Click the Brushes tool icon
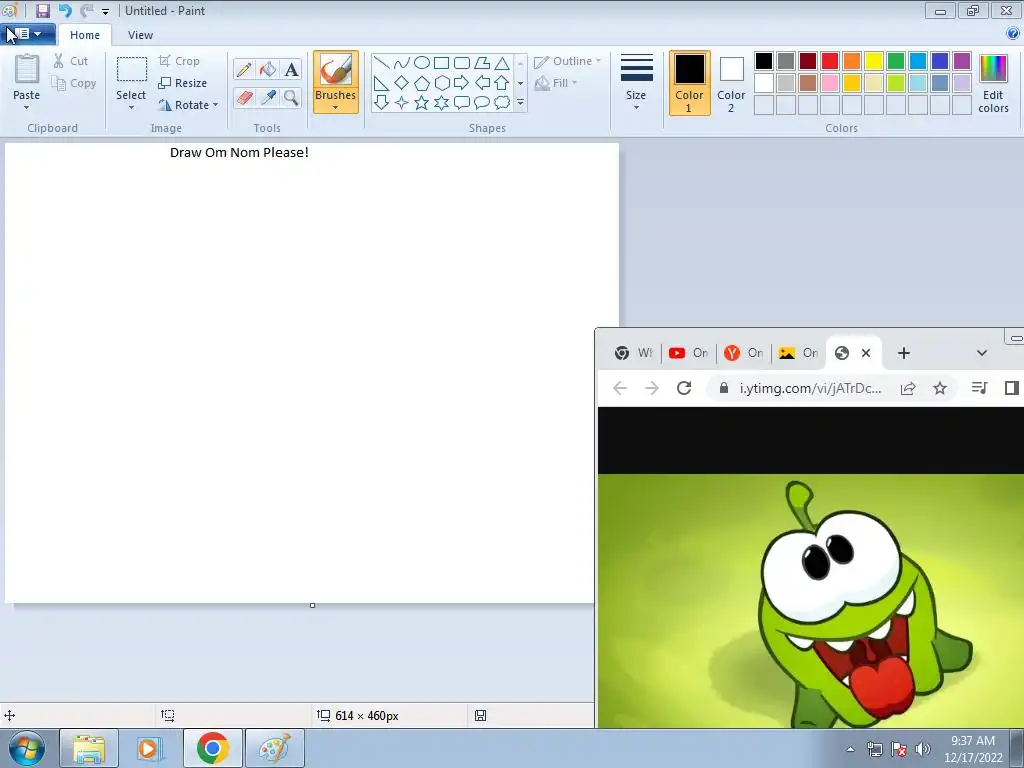 pyautogui.click(x=336, y=69)
